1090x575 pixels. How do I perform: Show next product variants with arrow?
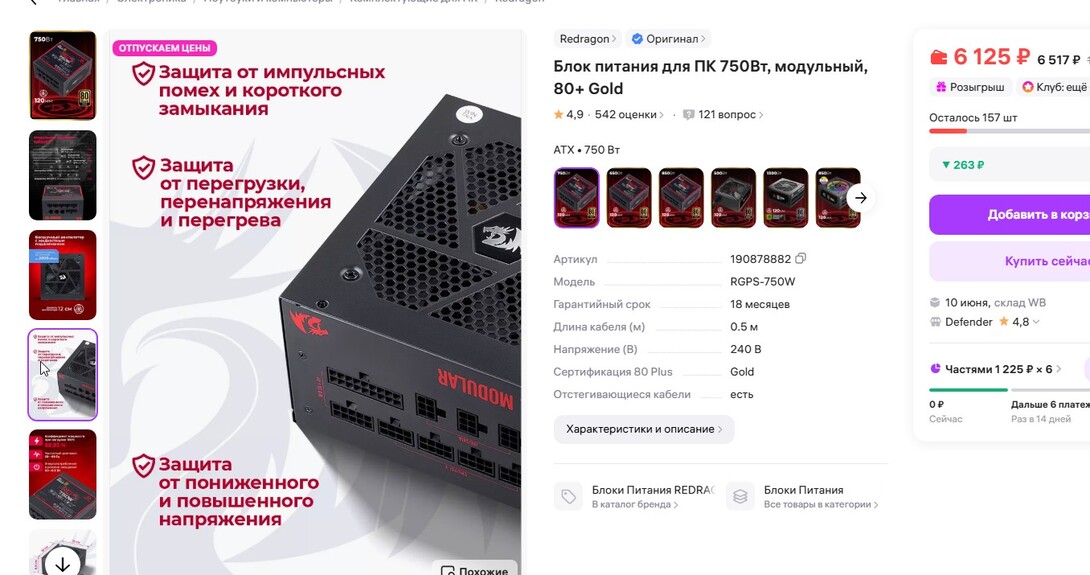coord(861,198)
